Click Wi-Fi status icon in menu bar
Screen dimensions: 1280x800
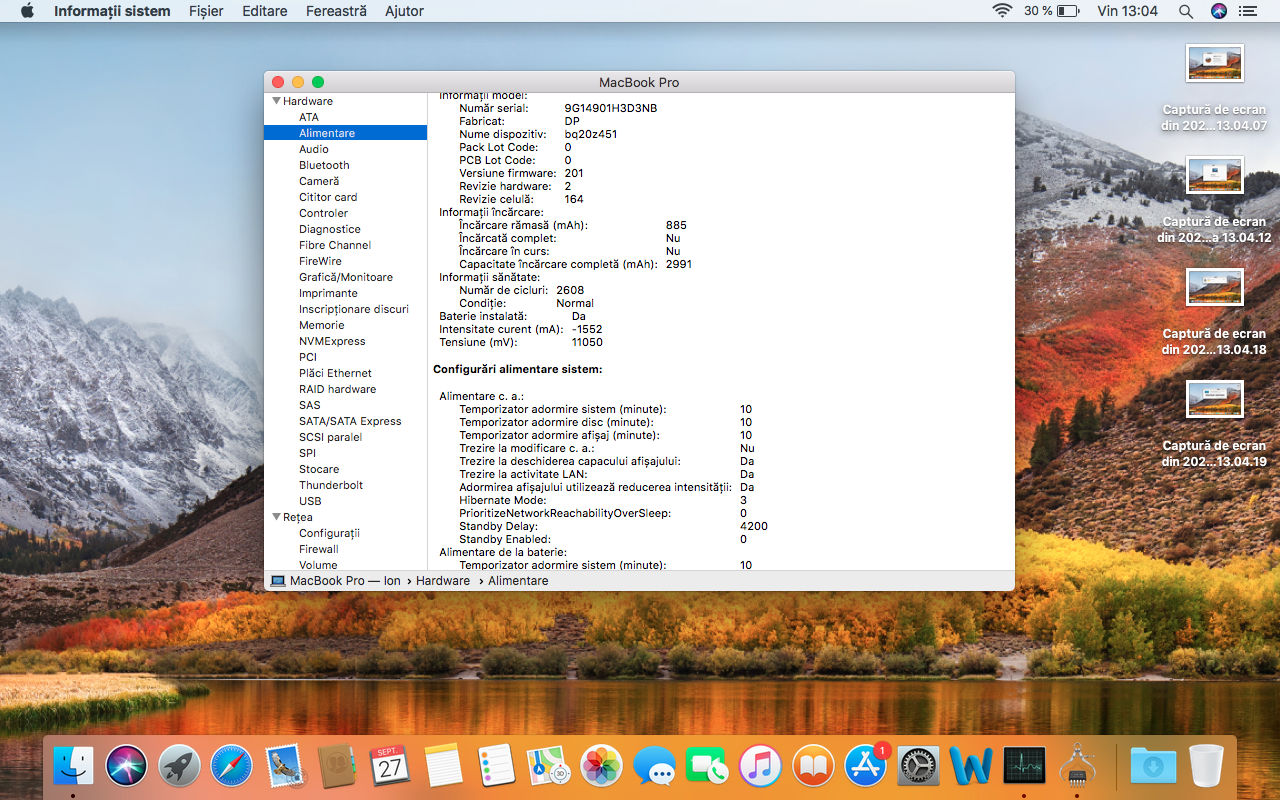(x=1001, y=11)
